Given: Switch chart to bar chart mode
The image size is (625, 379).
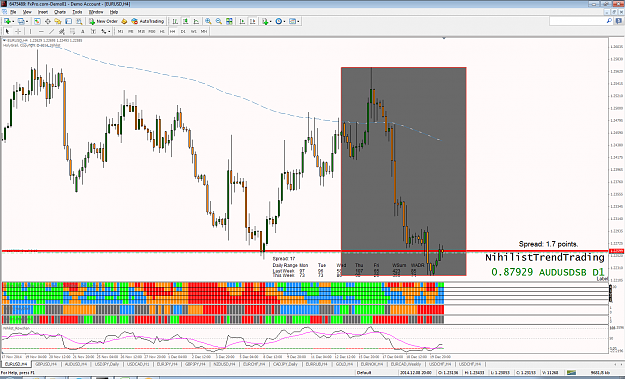Looking at the screenshot, I should [x=175, y=21].
